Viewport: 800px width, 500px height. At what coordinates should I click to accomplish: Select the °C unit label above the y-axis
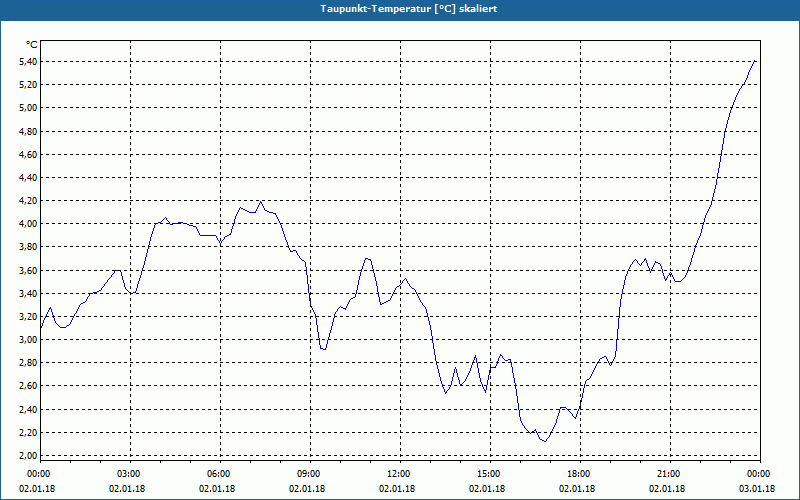[31, 45]
